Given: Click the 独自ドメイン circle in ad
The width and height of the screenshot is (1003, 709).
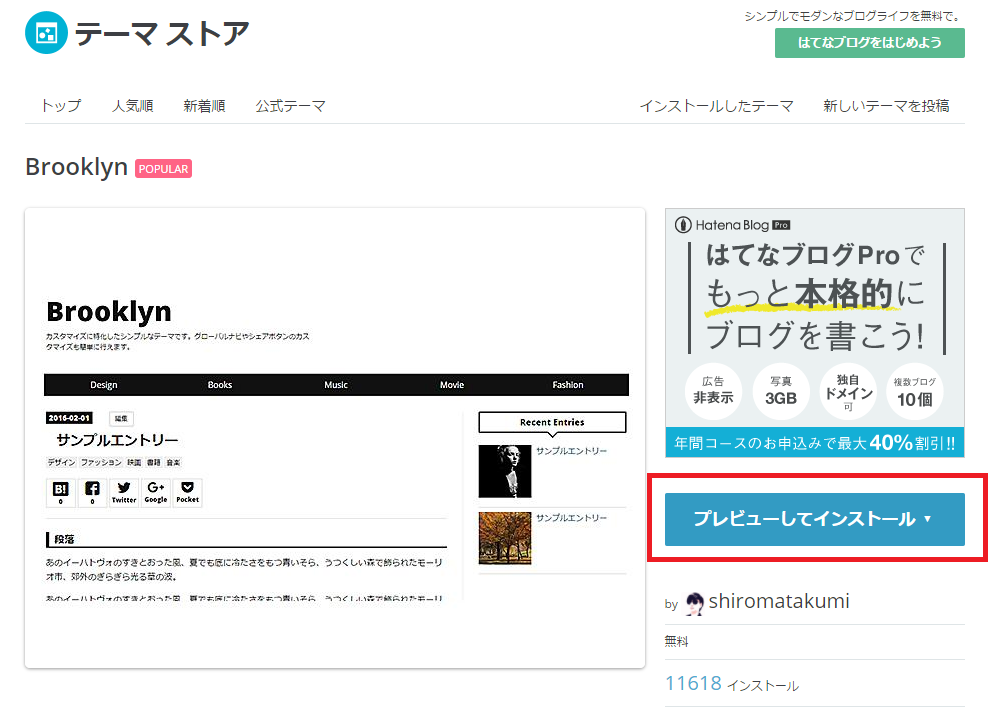Looking at the screenshot, I should 848,391.
